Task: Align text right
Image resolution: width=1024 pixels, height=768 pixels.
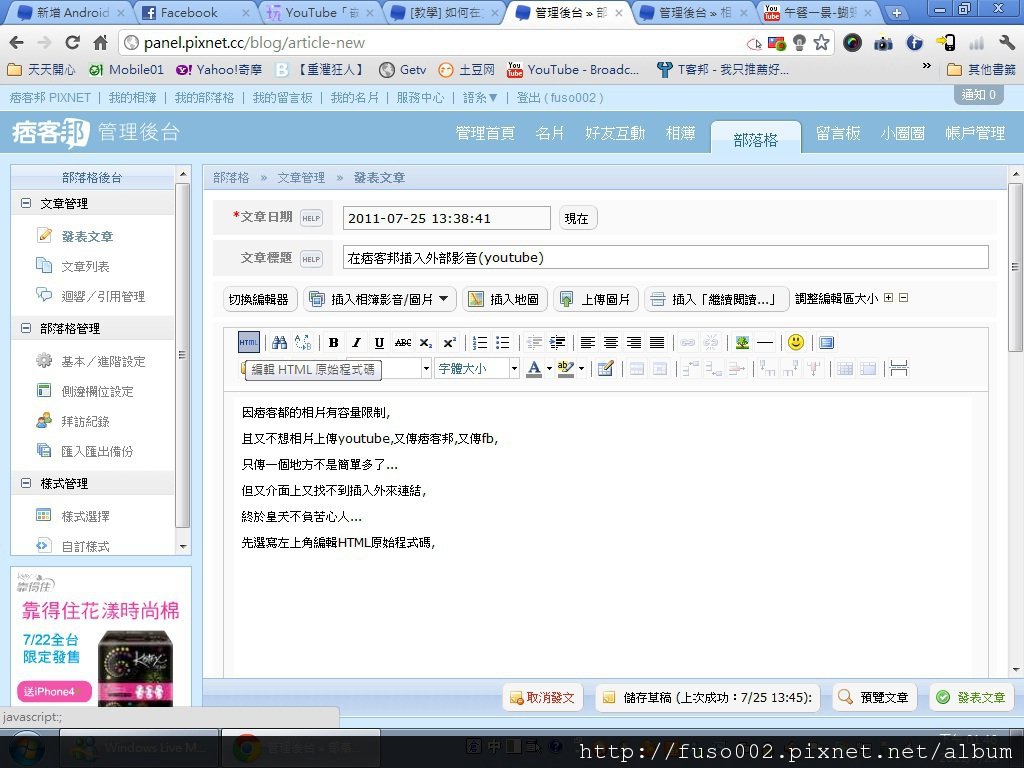Action: pyautogui.click(x=633, y=342)
